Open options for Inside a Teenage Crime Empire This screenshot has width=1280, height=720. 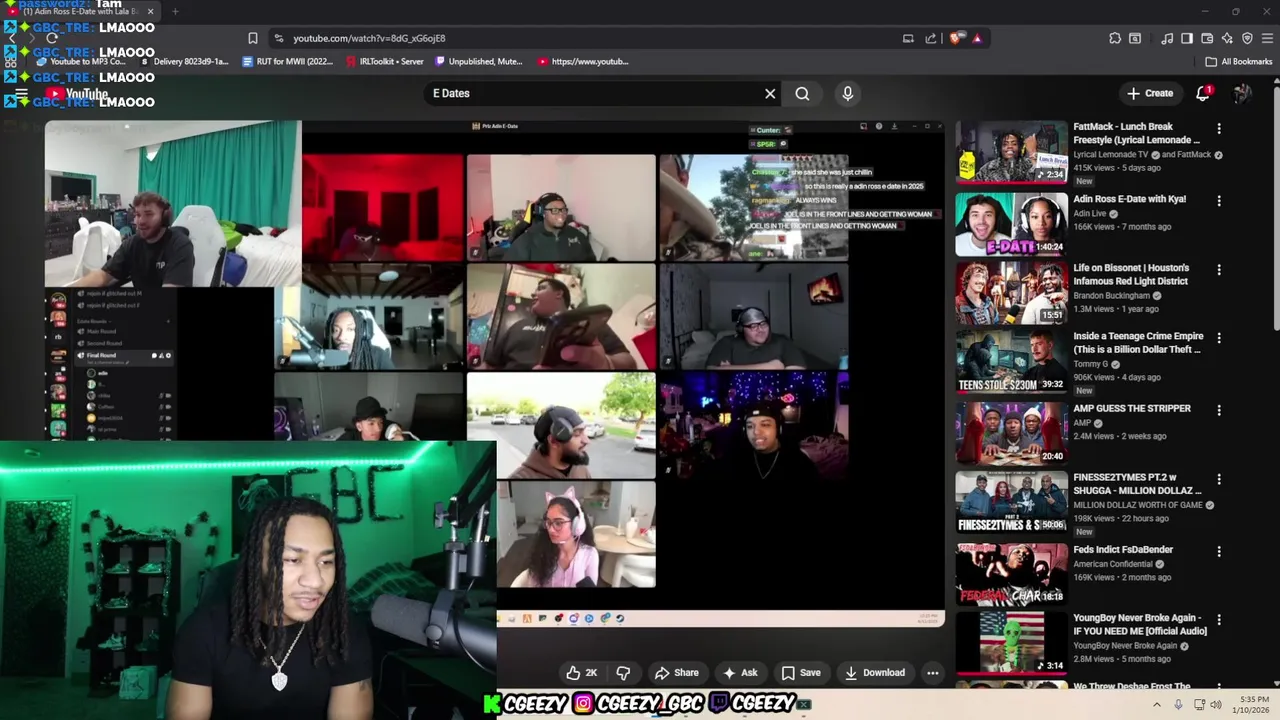tap(1218, 339)
